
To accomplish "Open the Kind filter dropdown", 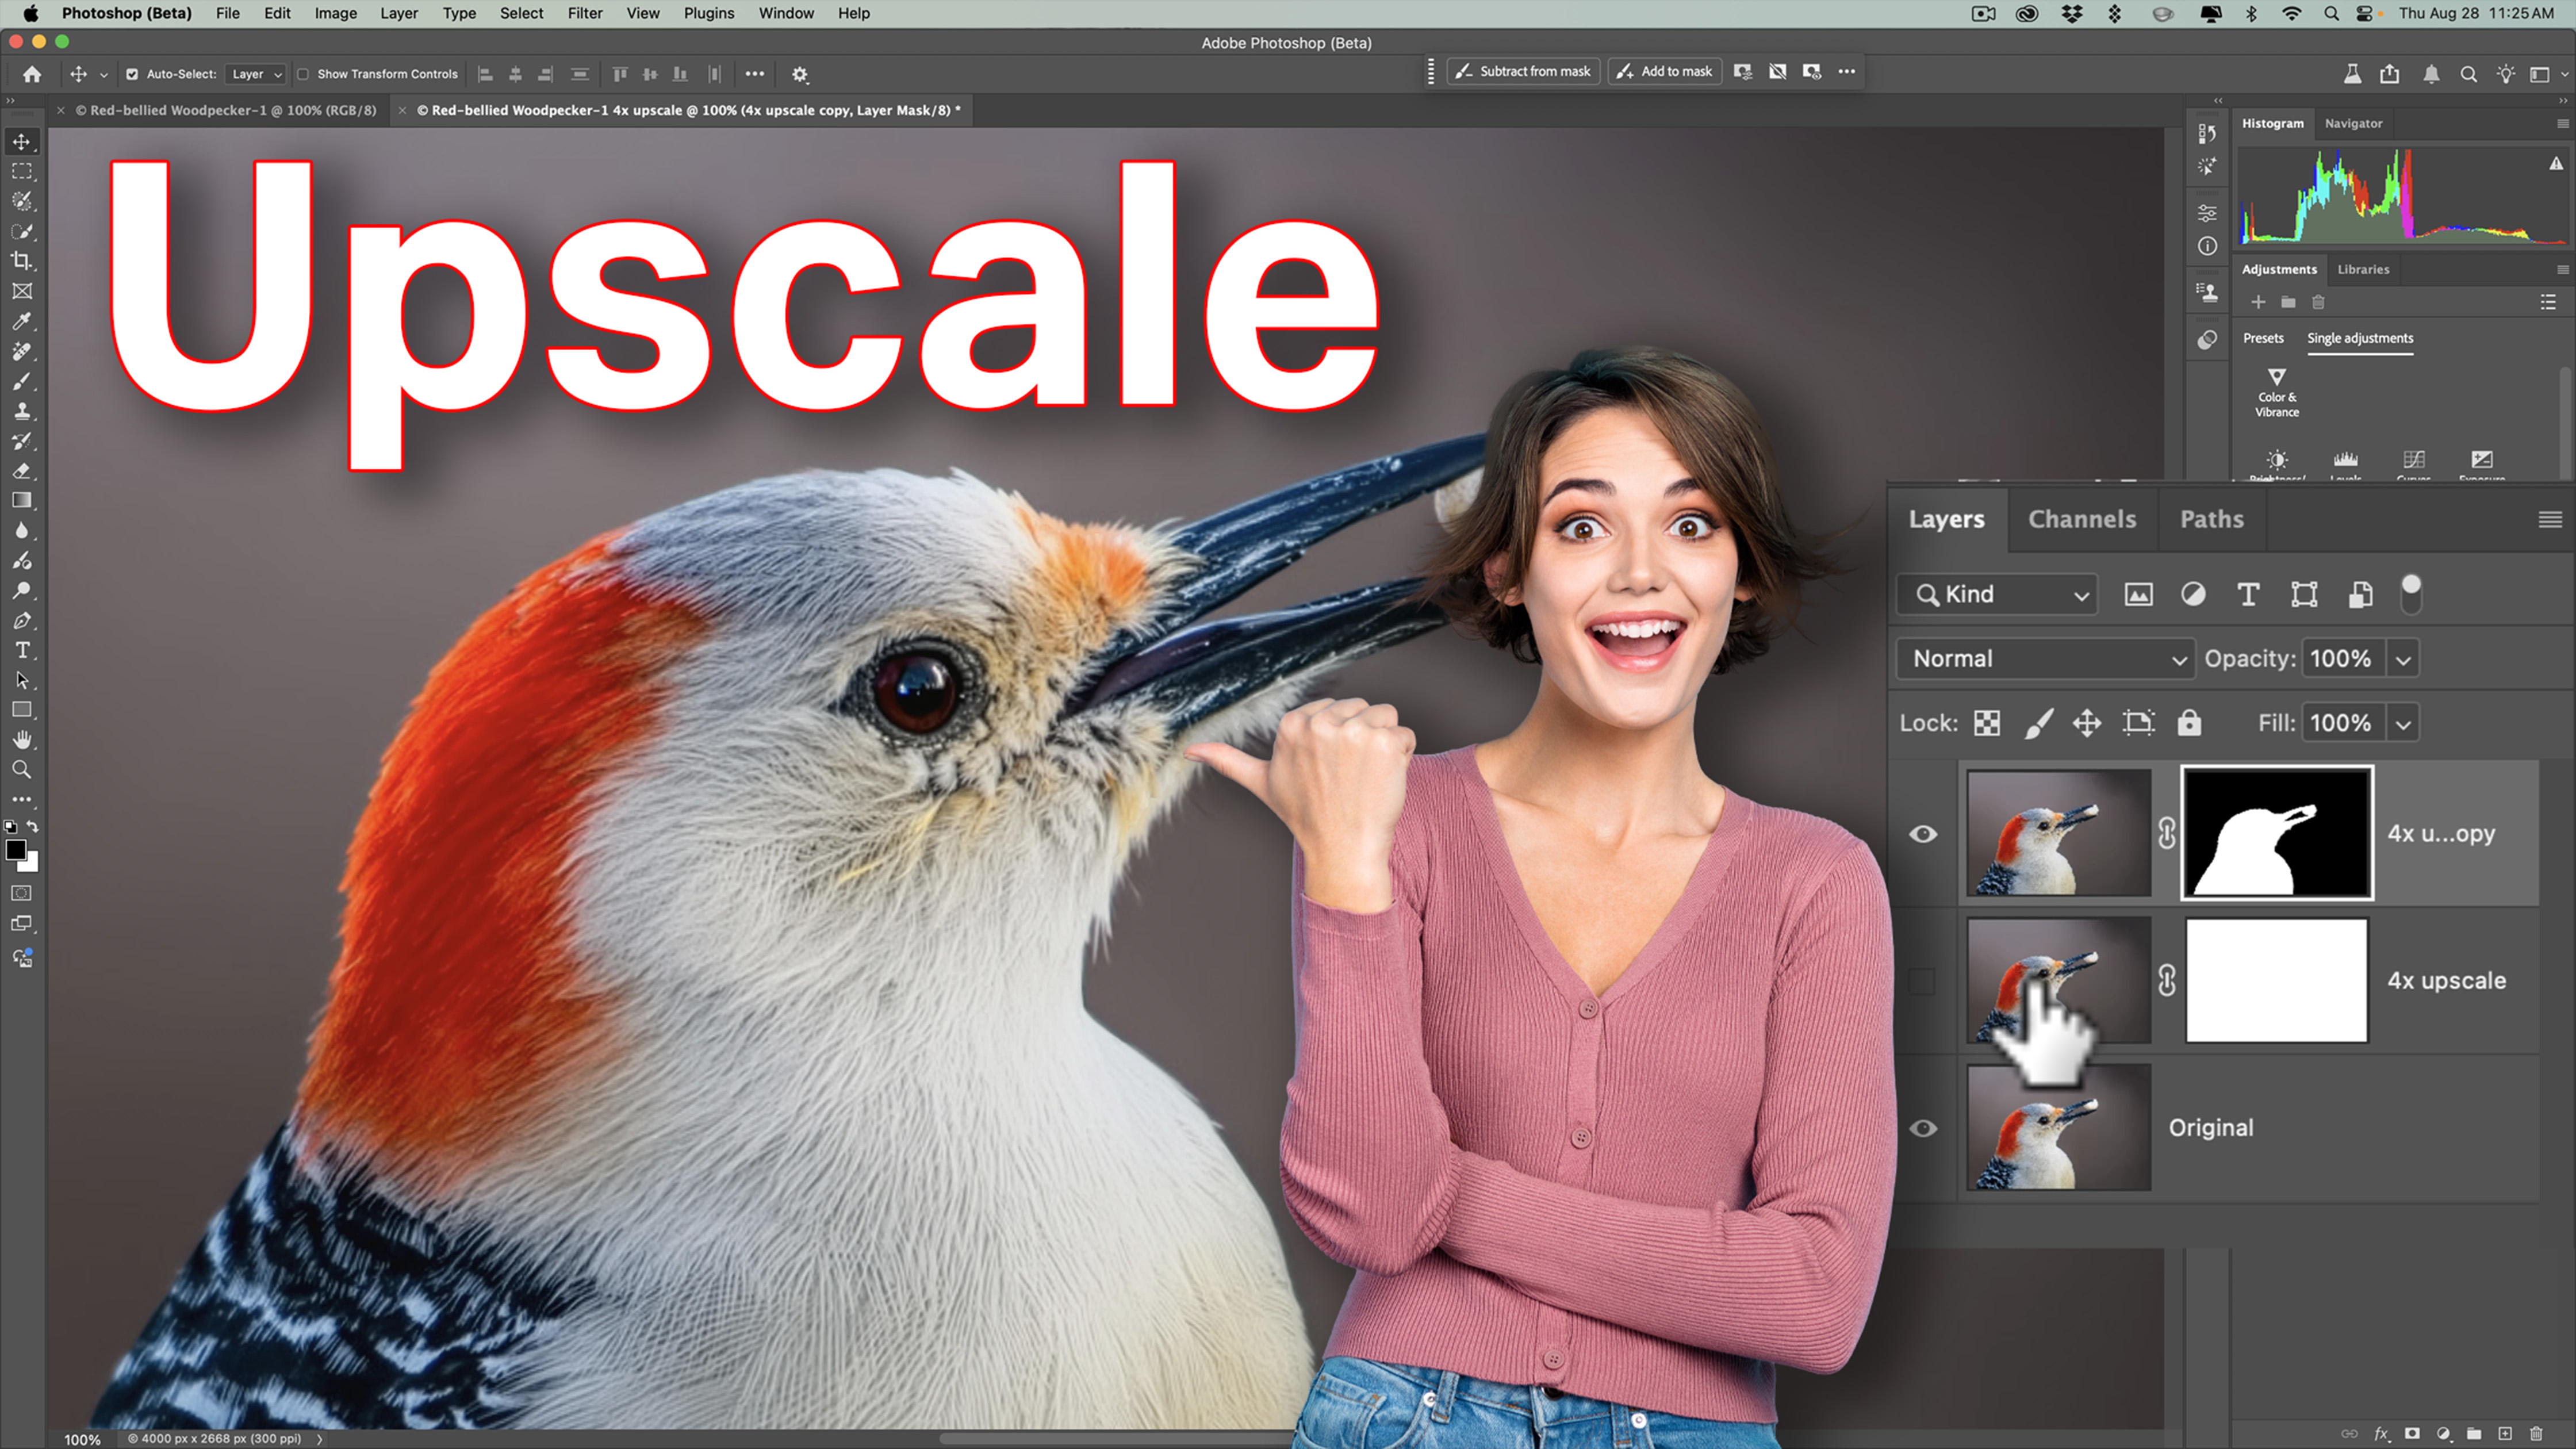I will tap(1999, 595).
